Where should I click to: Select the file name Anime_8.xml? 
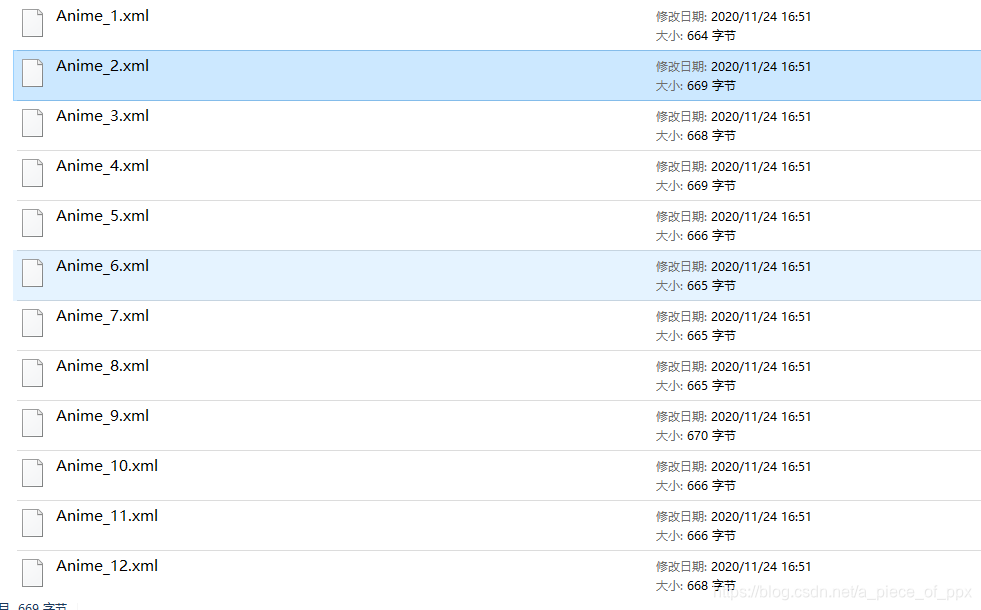coord(103,367)
